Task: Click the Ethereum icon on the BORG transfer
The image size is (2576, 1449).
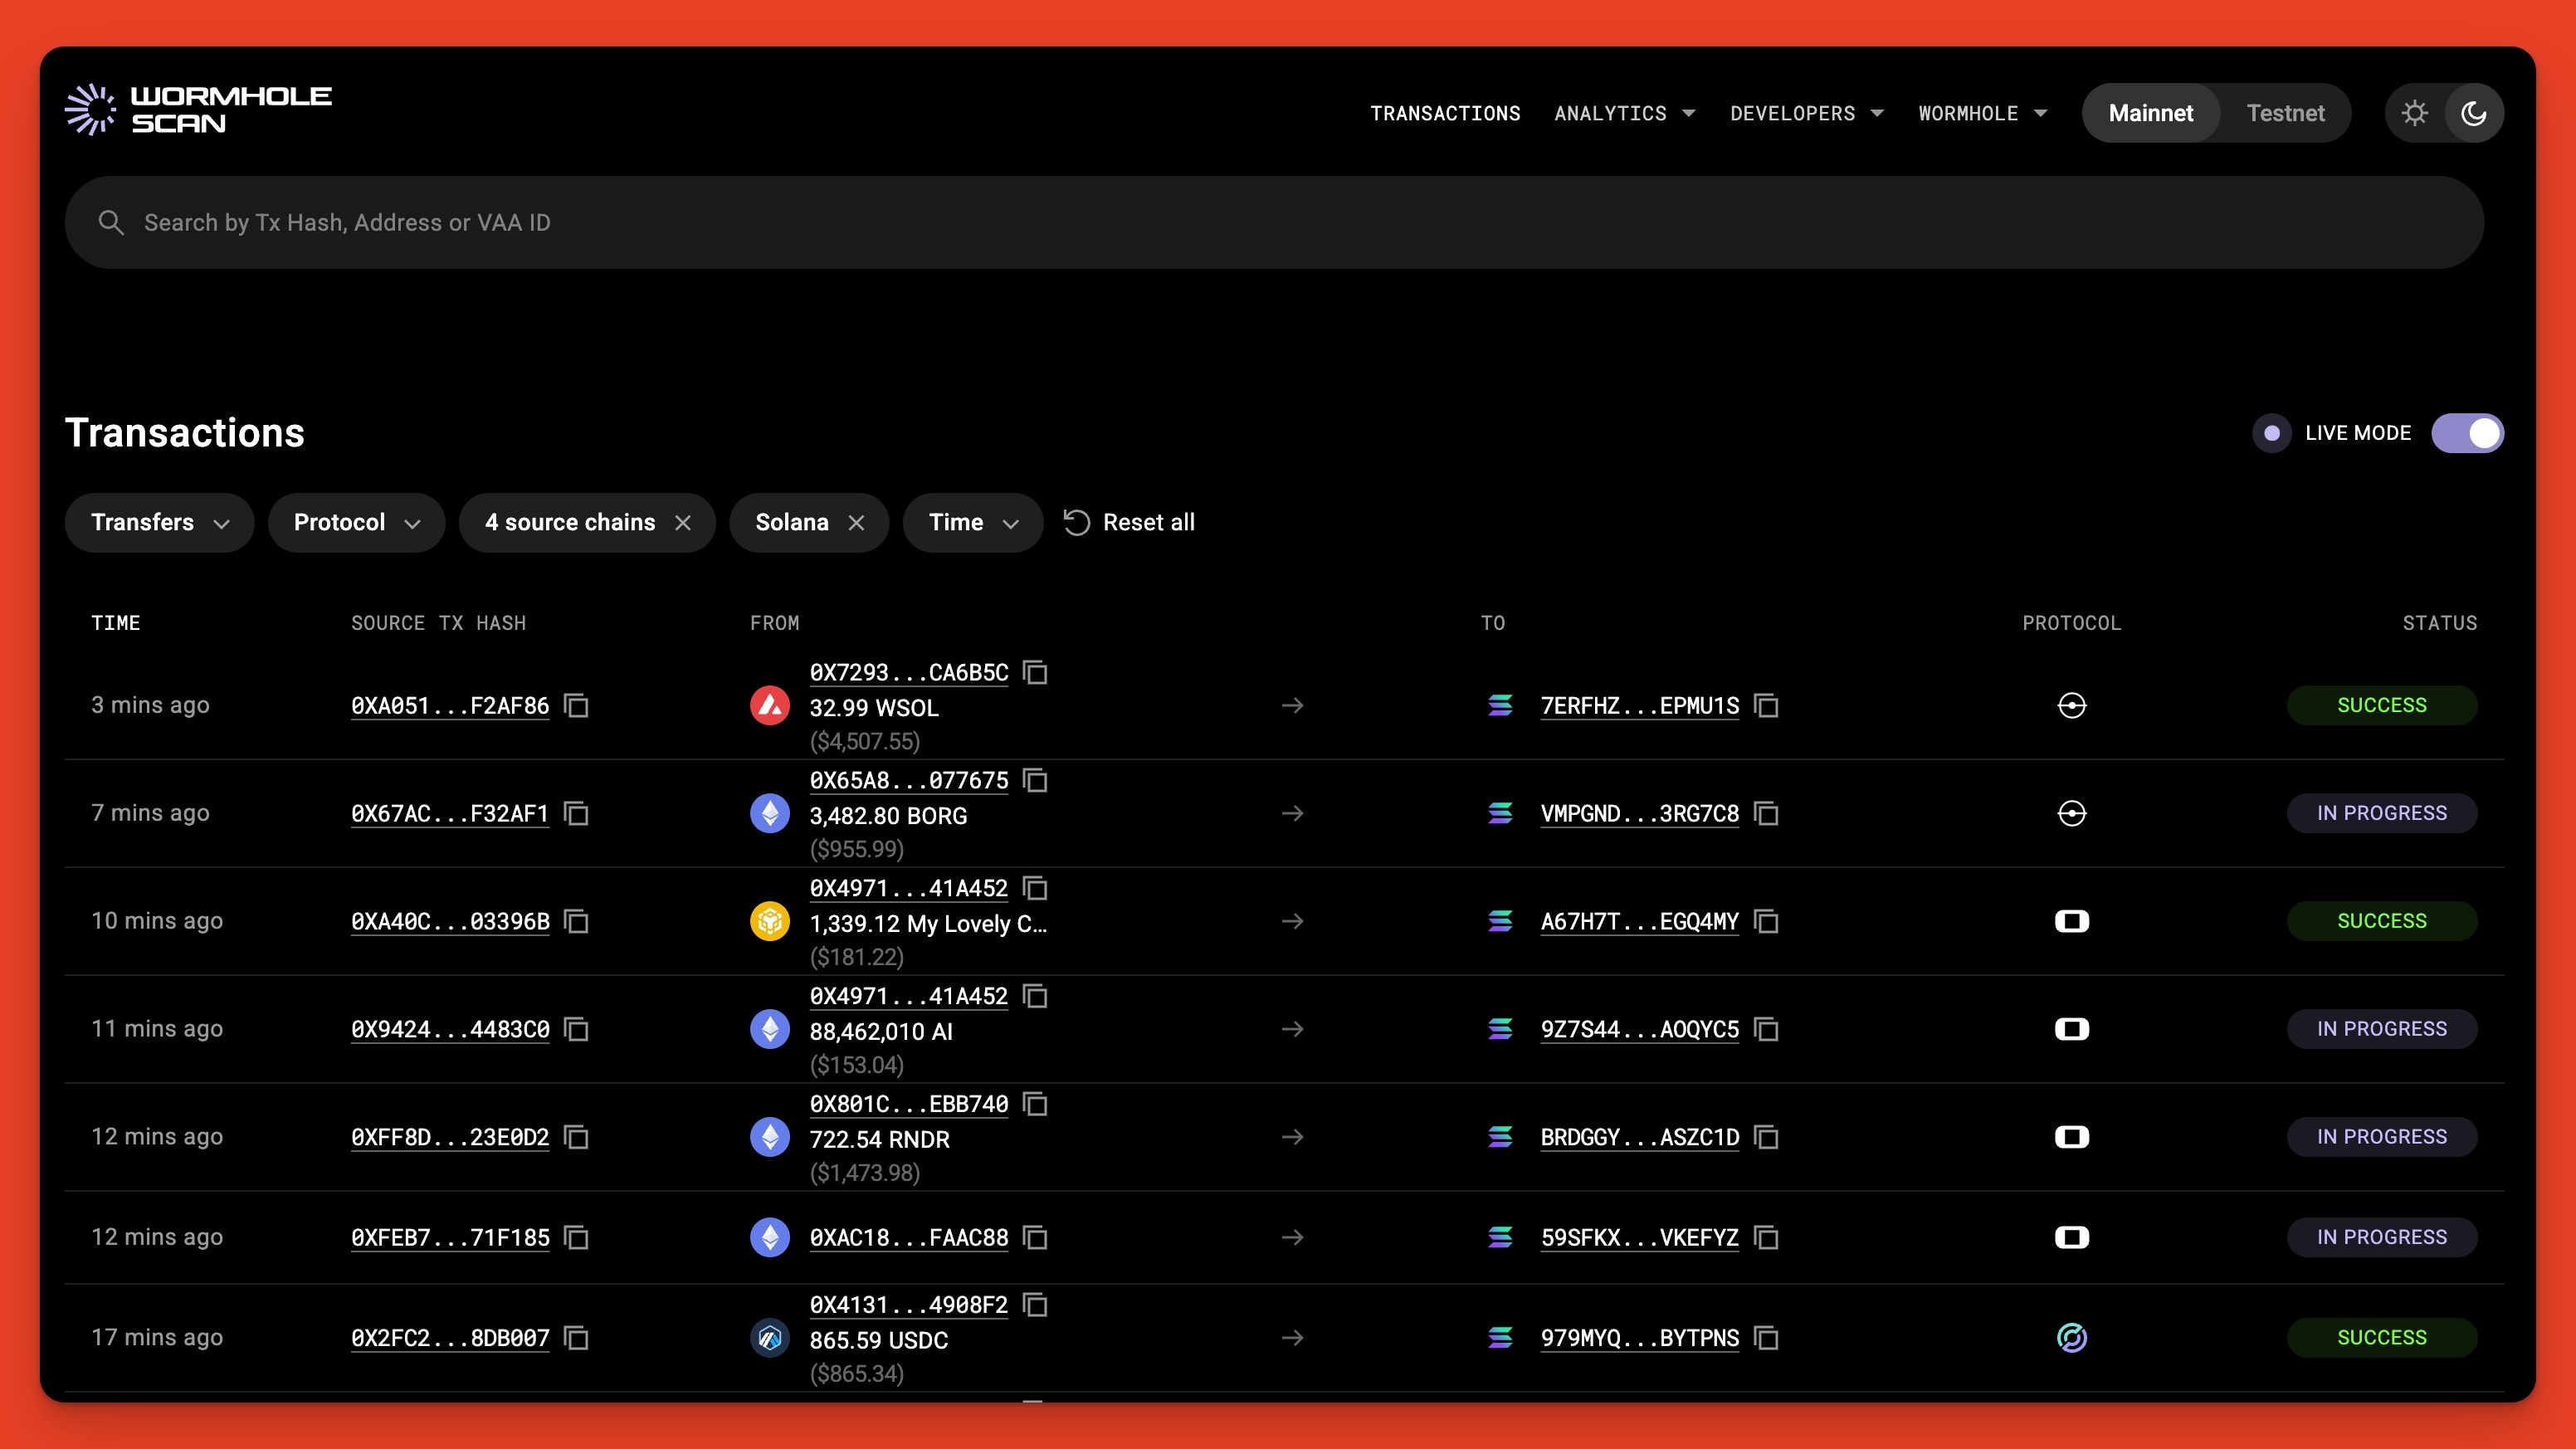Action: [770, 813]
